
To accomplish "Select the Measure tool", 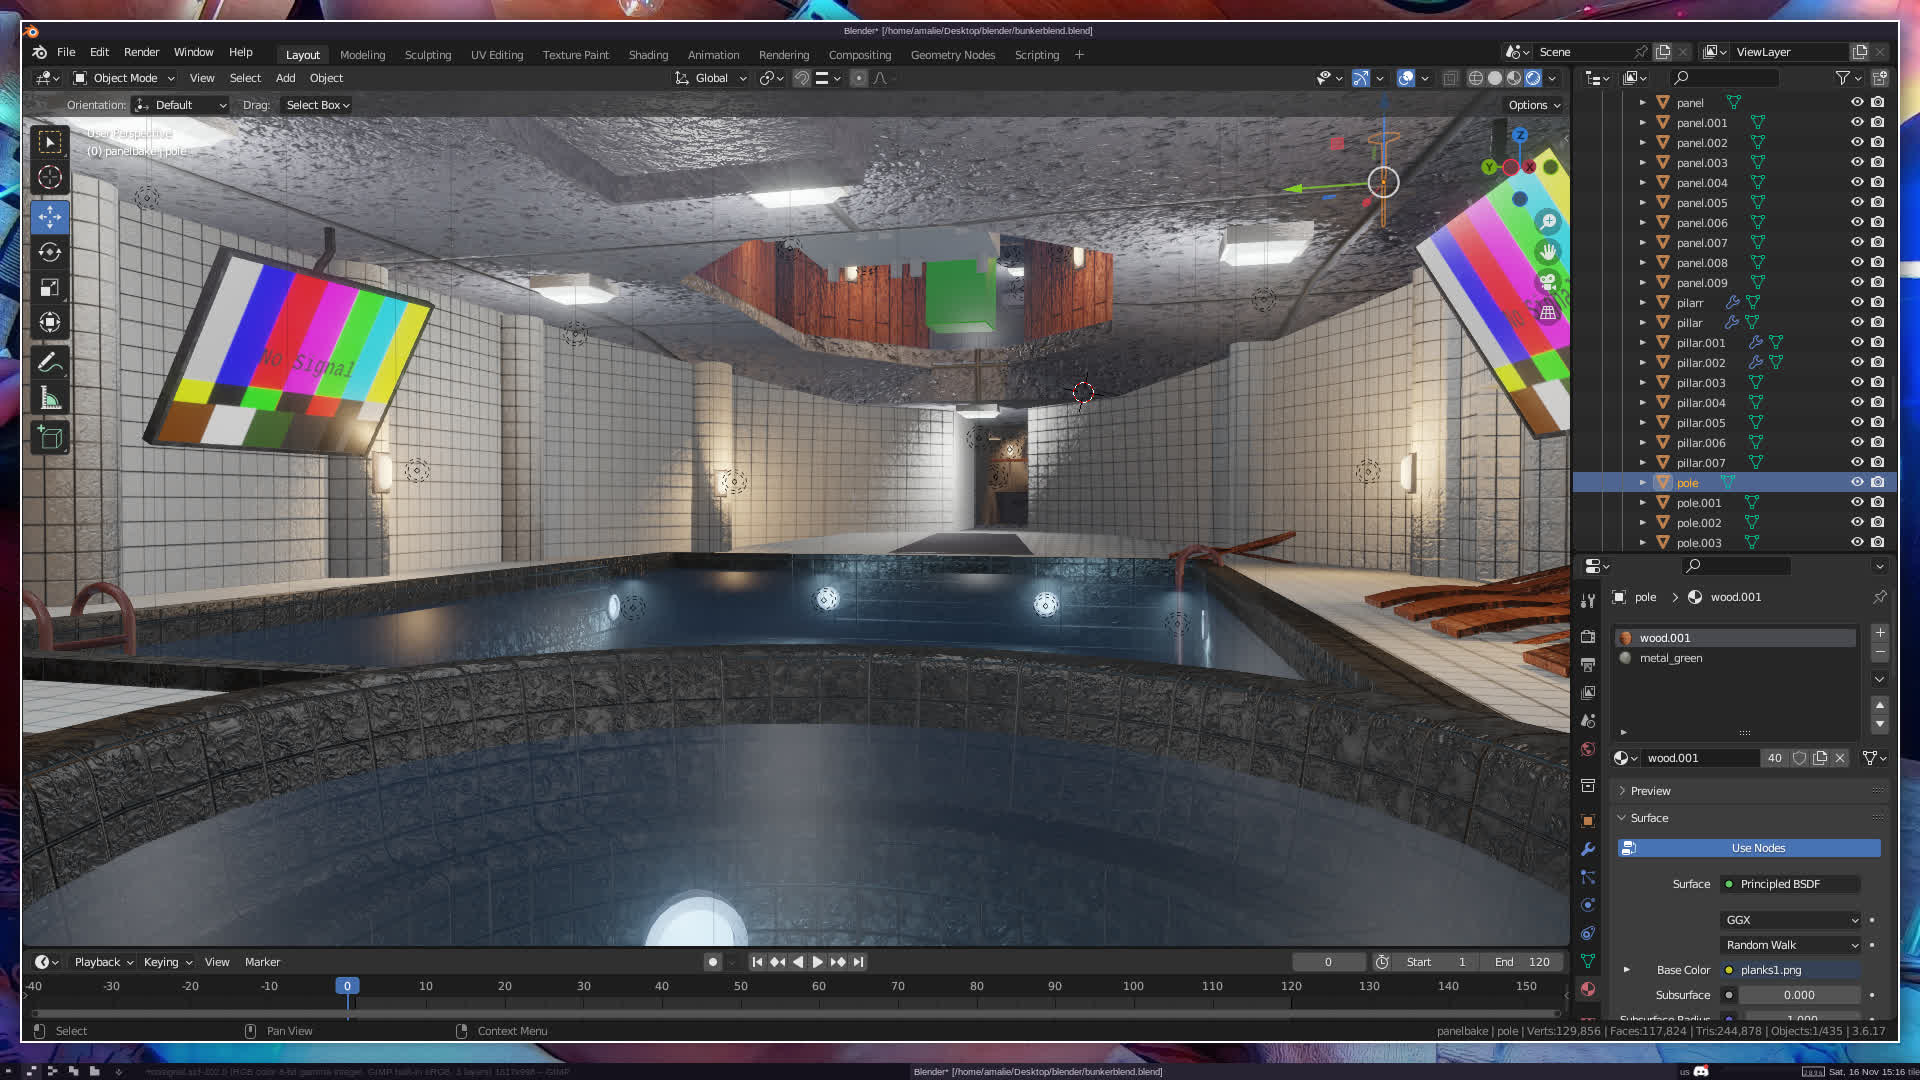I will point(50,399).
